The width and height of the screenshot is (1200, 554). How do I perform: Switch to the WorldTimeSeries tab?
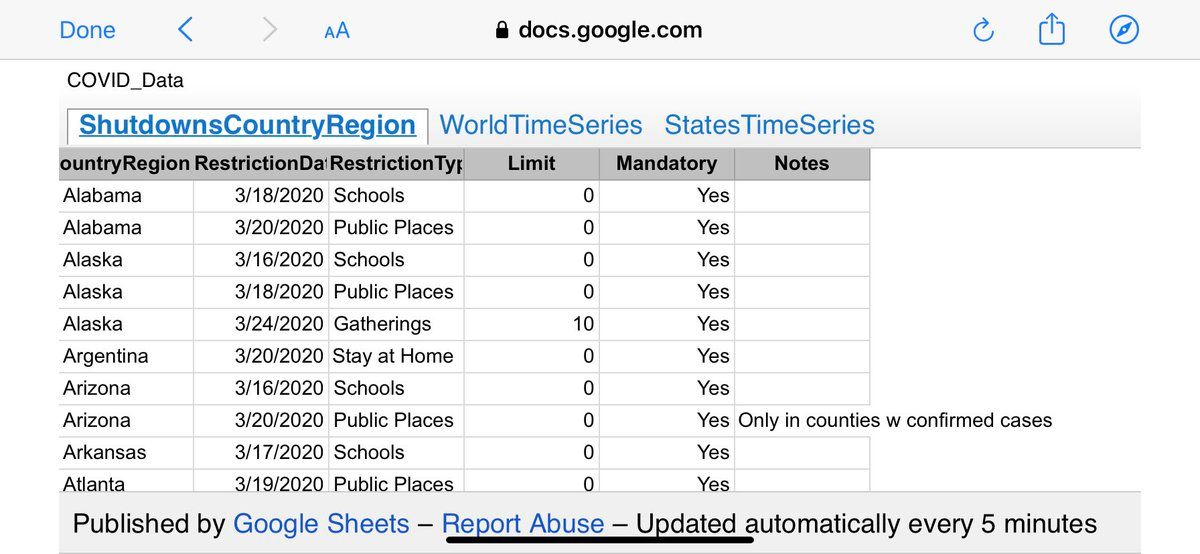point(541,125)
